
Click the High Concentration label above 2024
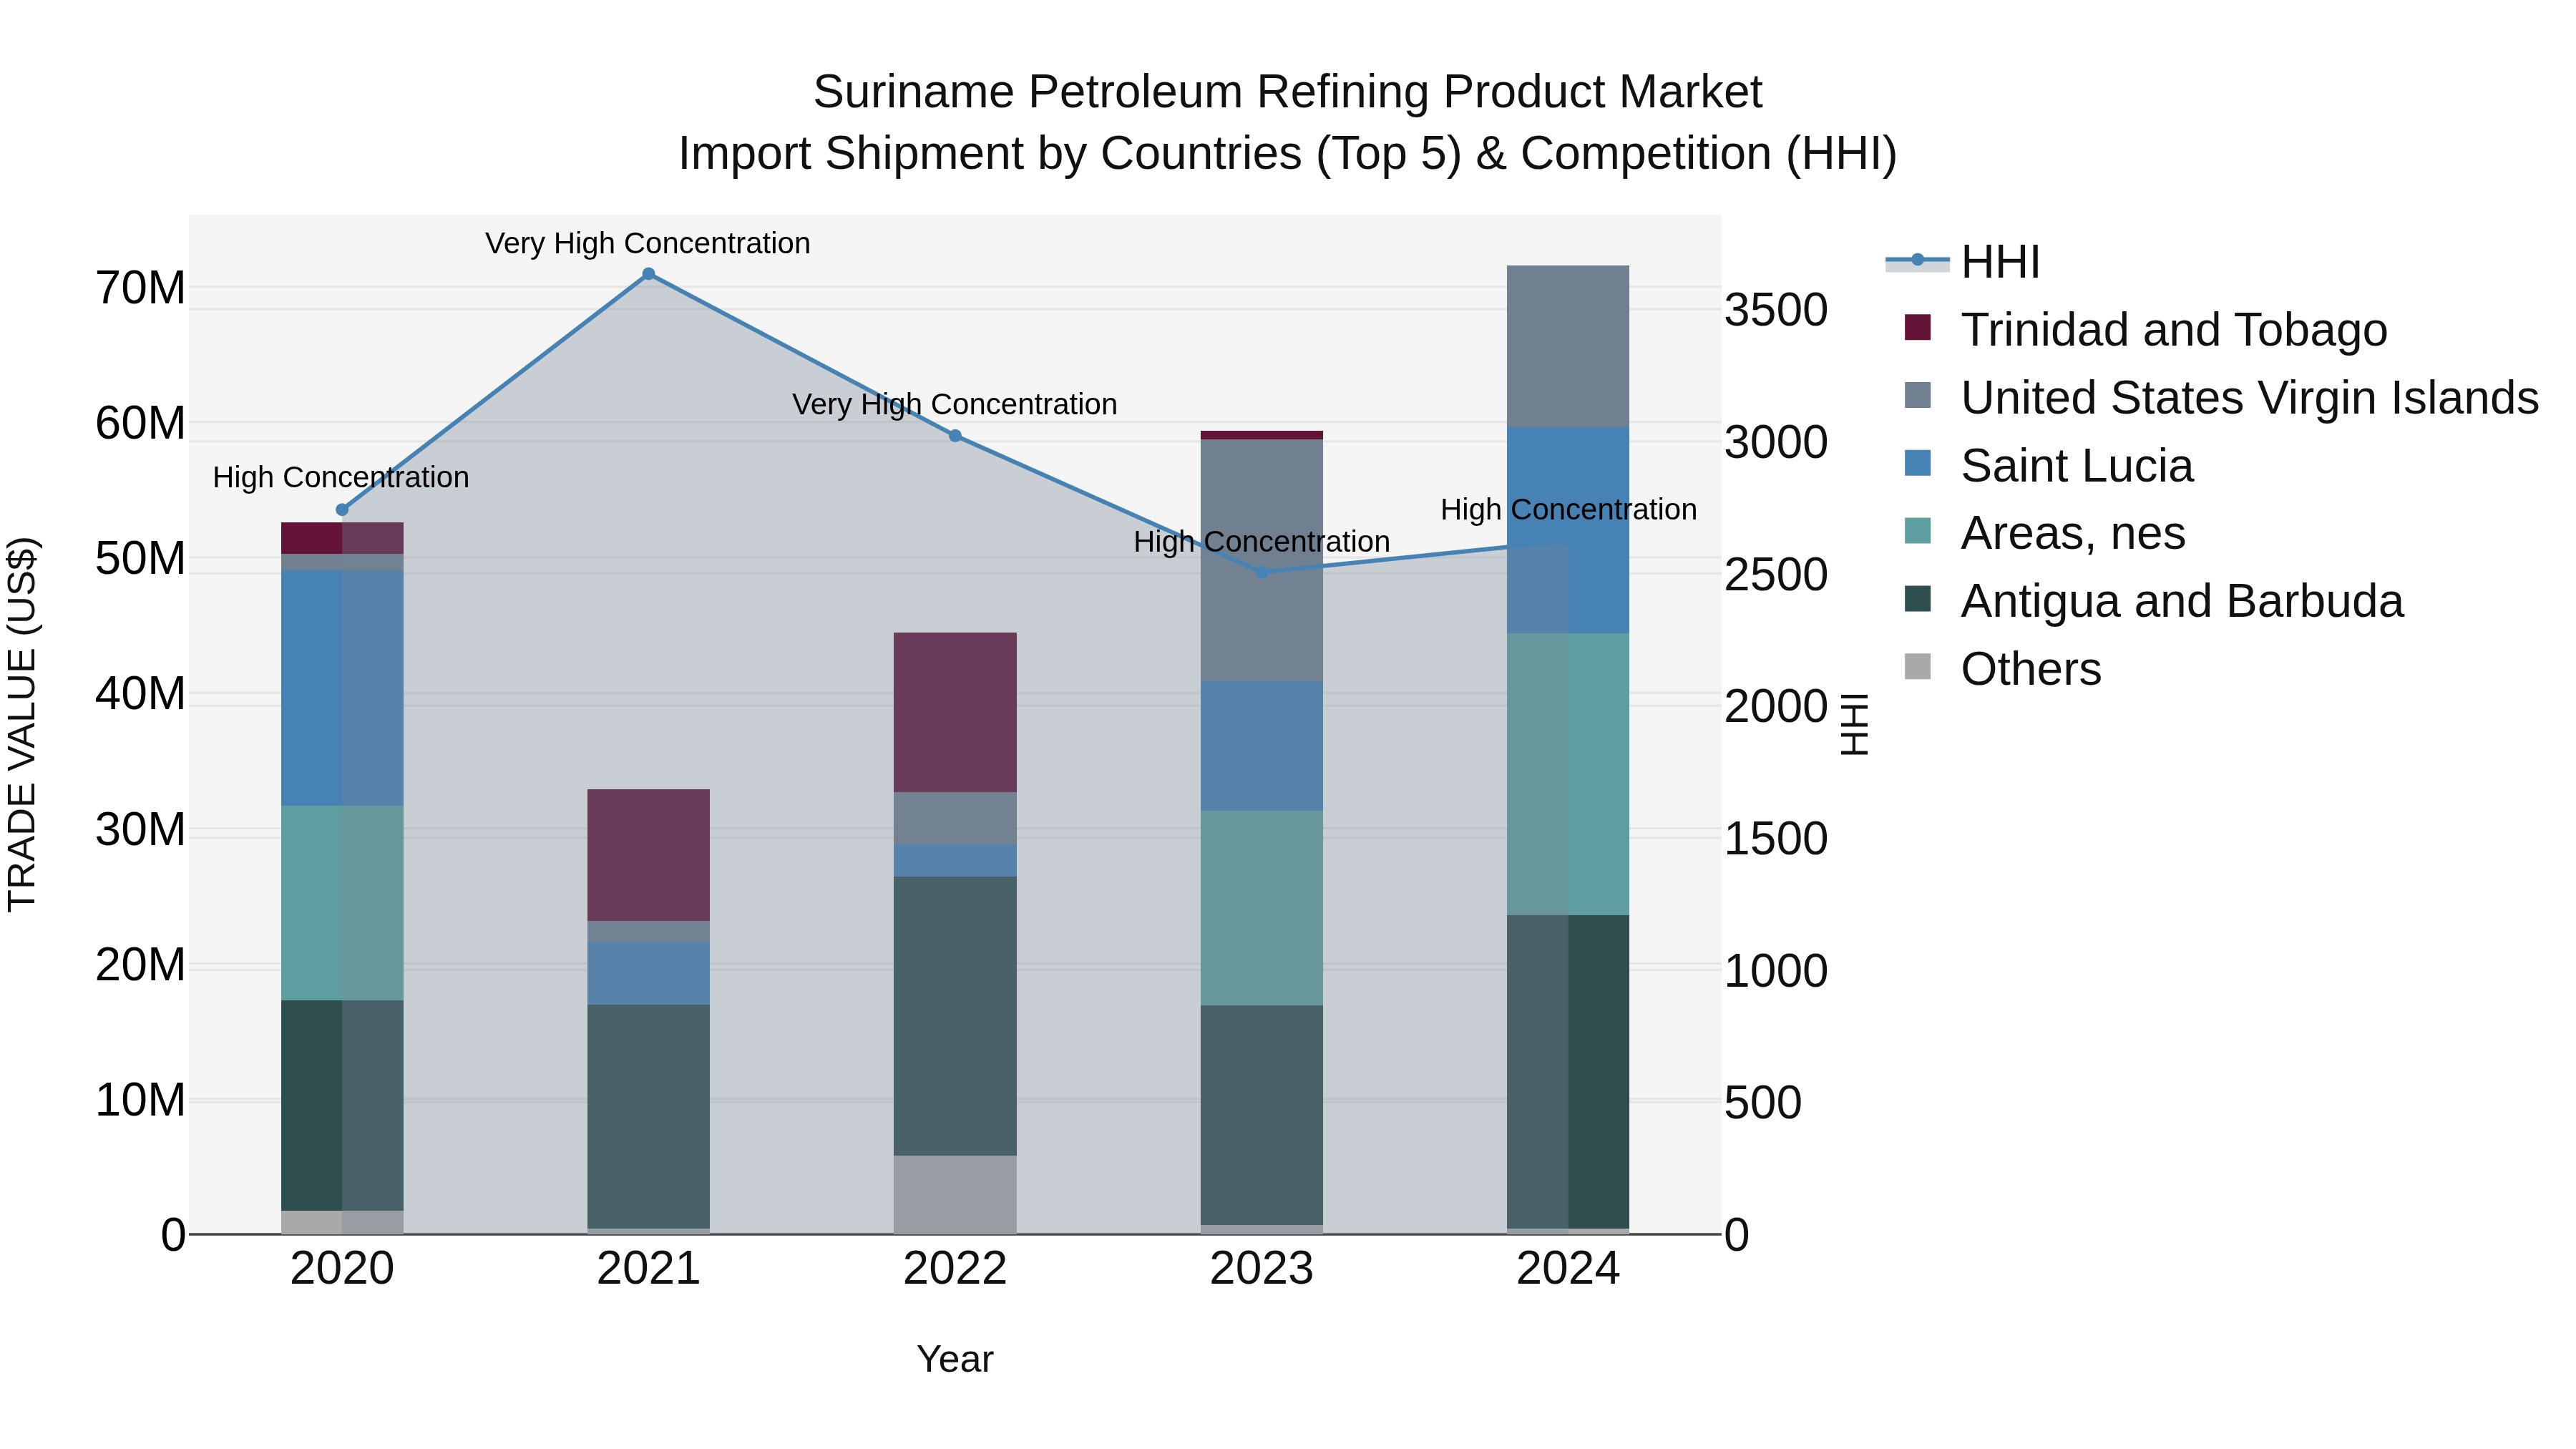click(x=1569, y=509)
